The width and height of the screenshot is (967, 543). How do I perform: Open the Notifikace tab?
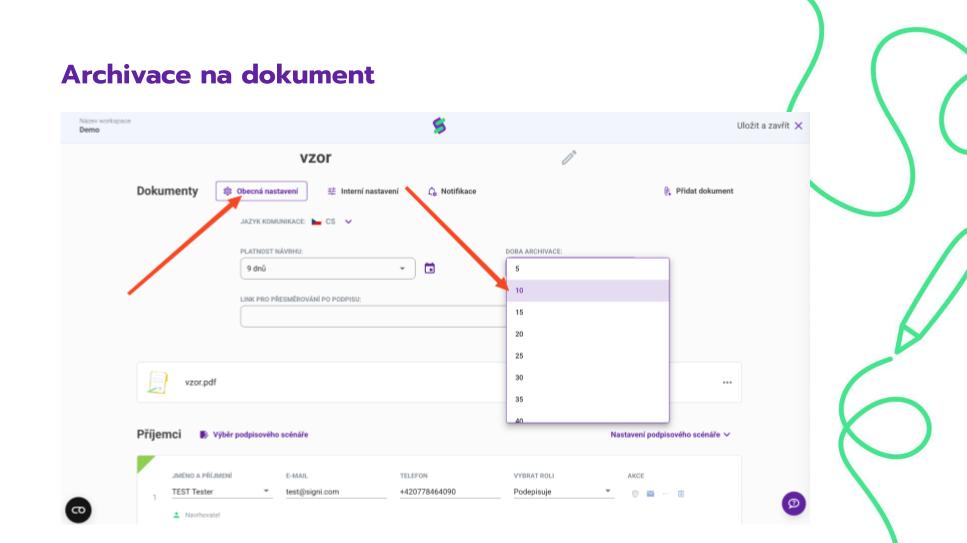click(x=452, y=191)
